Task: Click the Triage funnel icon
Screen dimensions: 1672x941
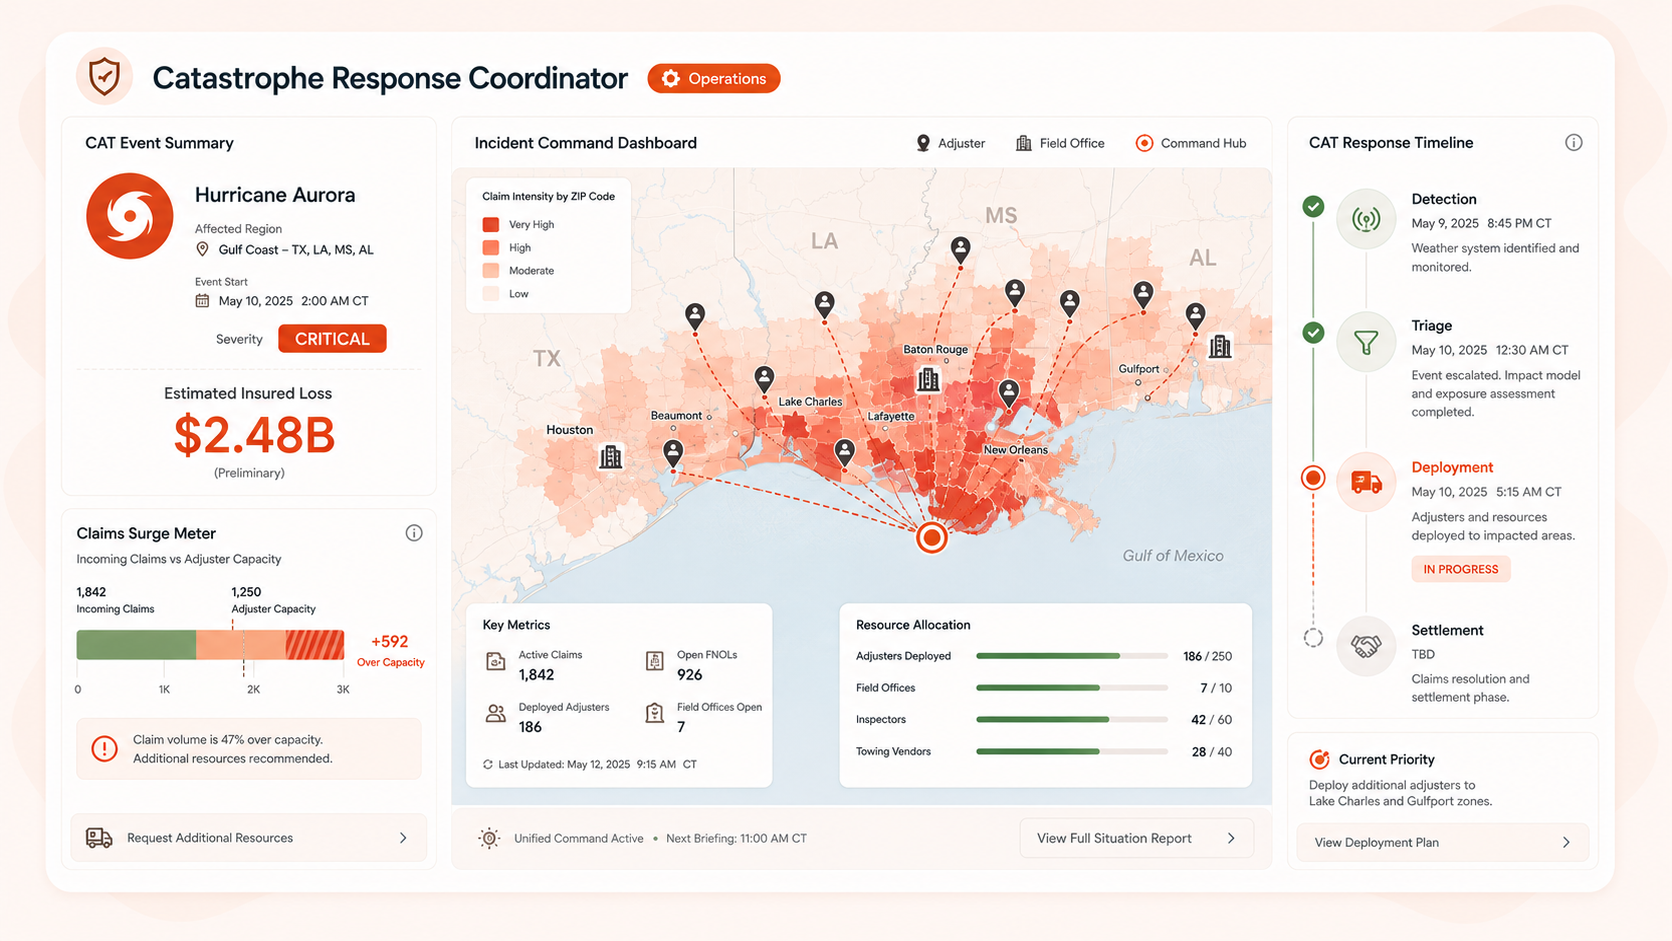Action: (1366, 343)
